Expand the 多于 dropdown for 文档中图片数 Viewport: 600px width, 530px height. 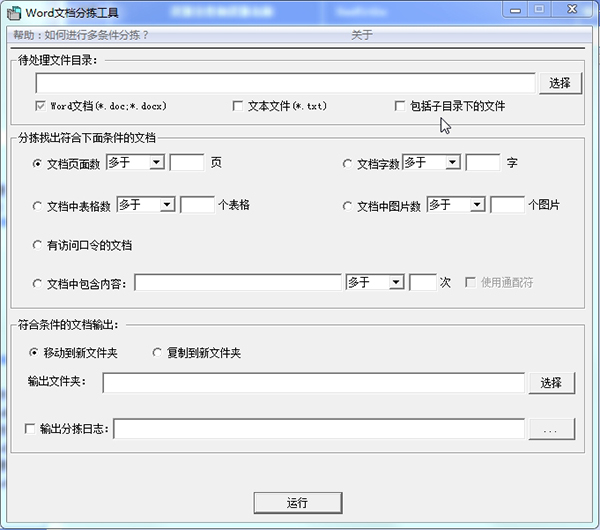point(477,205)
